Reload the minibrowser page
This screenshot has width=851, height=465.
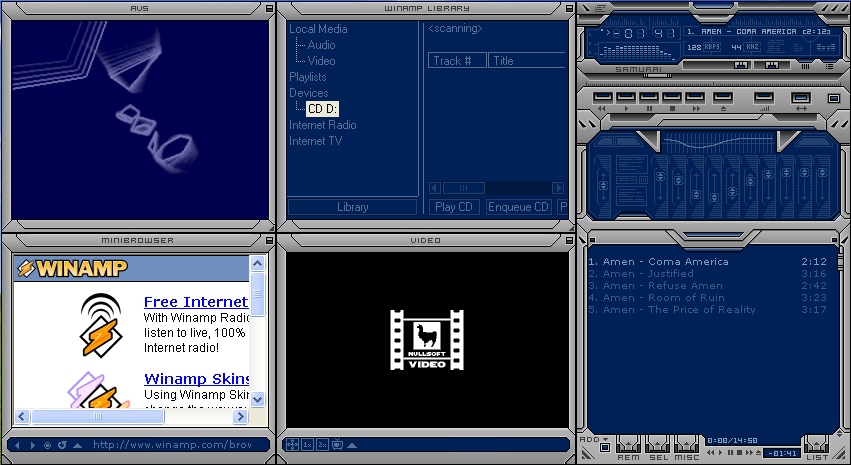[x=62, y=445]
